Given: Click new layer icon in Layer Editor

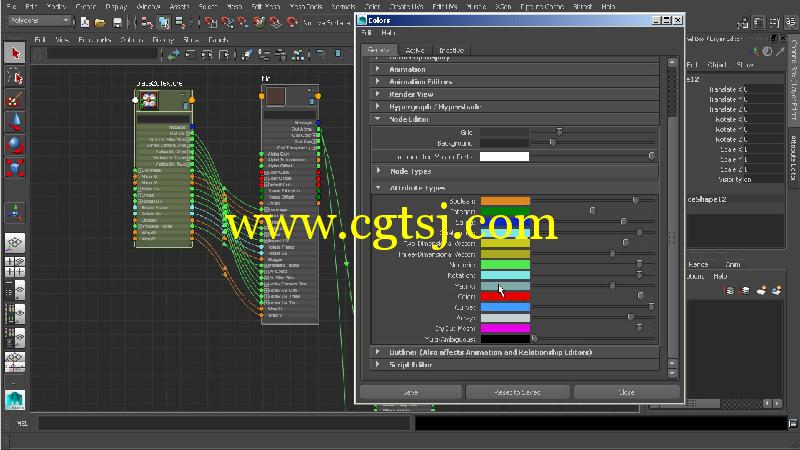Looking at the screenshot, I should point(761,290).
